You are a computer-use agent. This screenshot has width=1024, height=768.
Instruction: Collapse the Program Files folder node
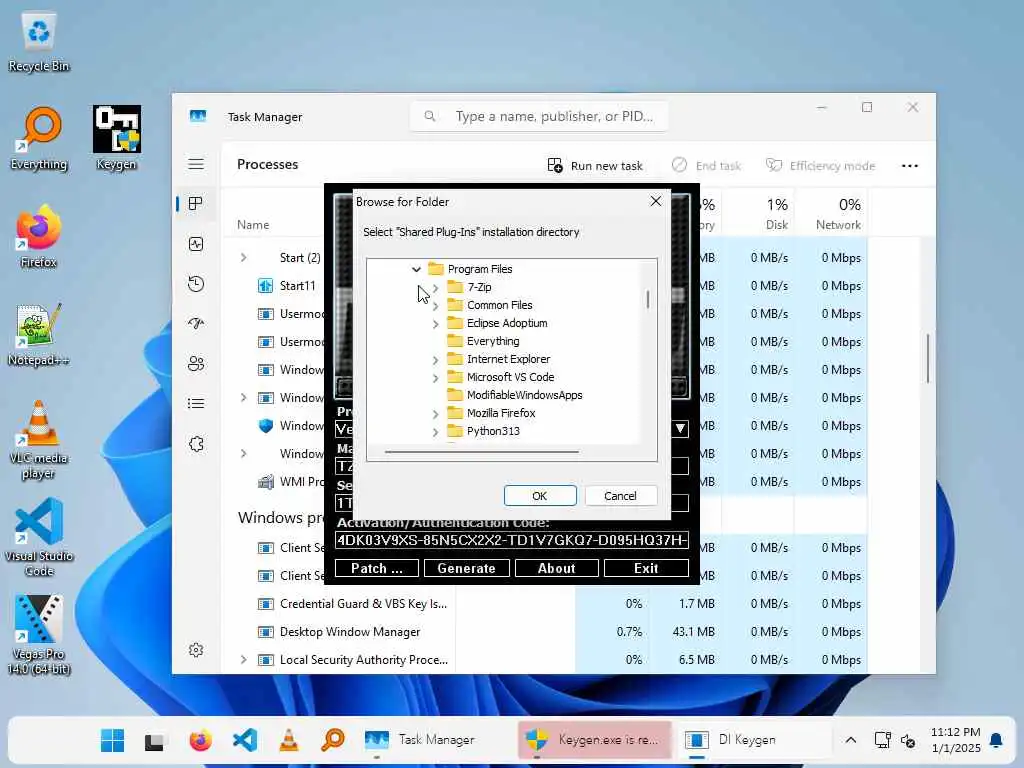[417, 269]
